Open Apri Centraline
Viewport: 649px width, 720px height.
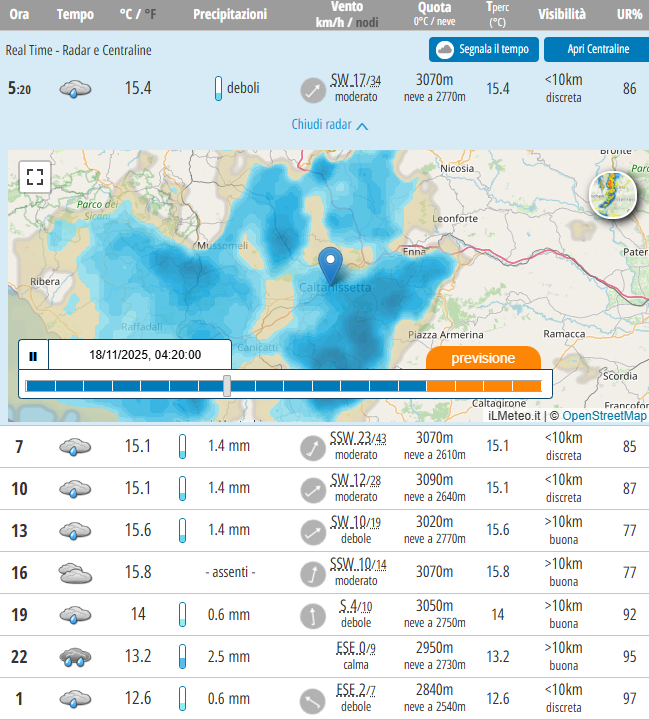coord(597,49)
